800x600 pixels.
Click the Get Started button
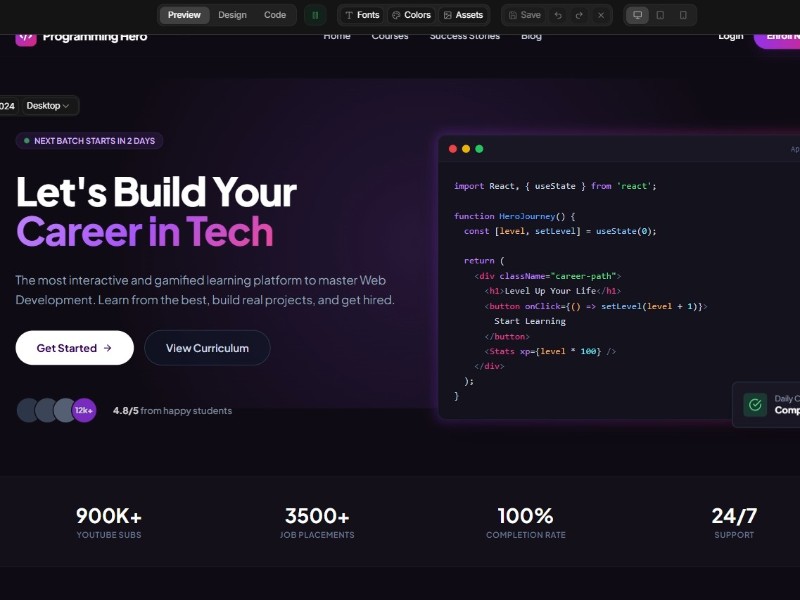pos(74,347)
